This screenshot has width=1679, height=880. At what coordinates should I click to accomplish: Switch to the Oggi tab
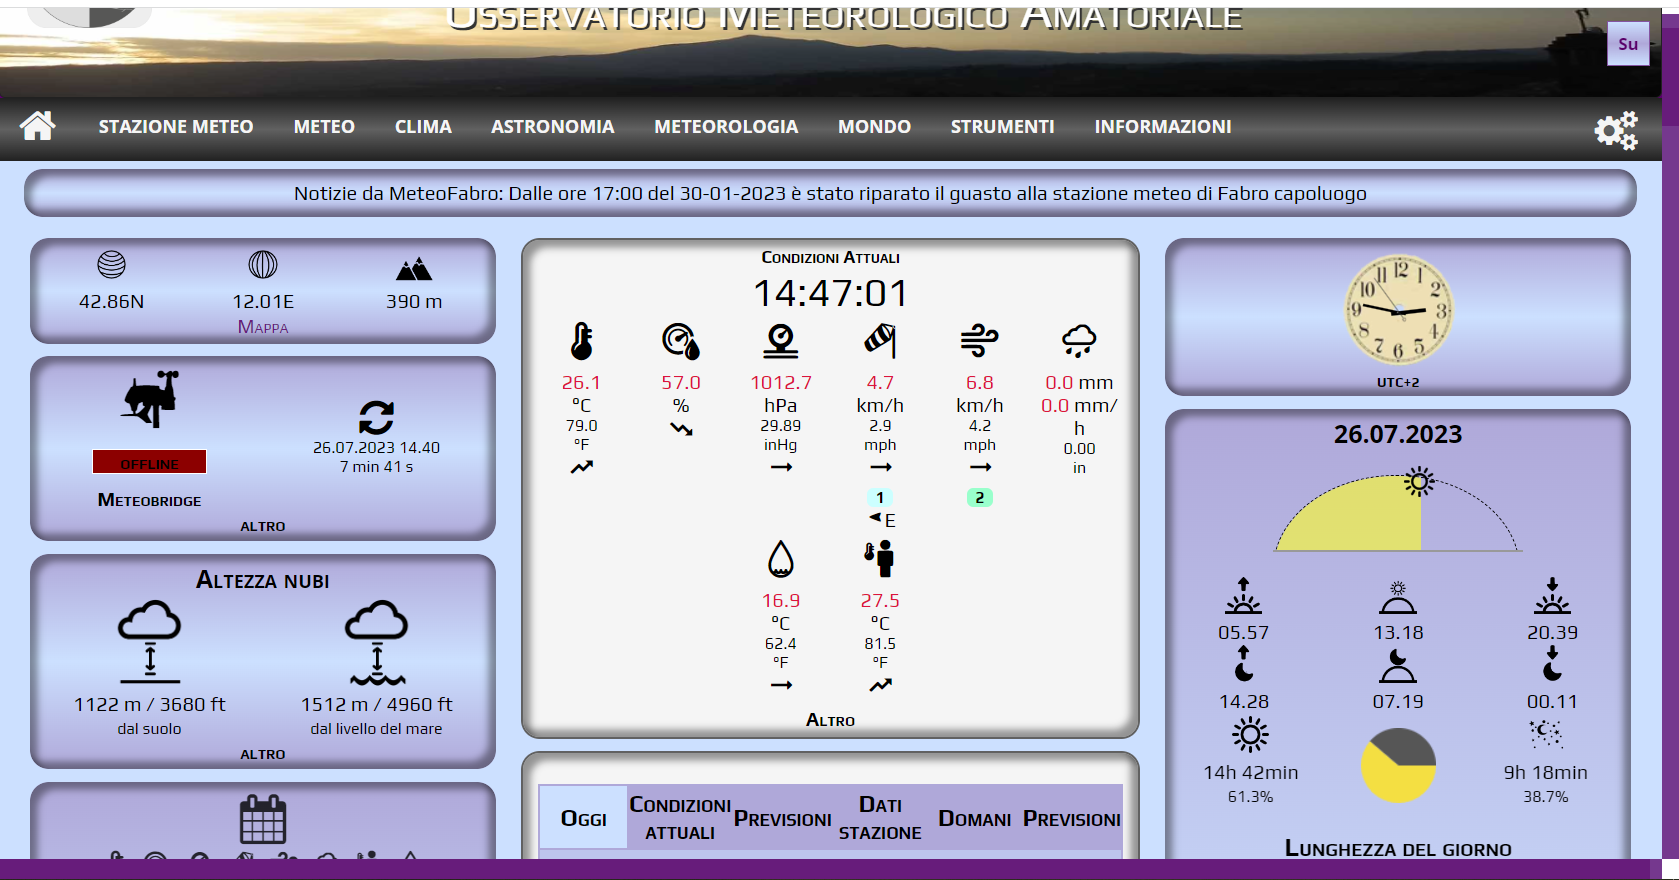[583, 819]
